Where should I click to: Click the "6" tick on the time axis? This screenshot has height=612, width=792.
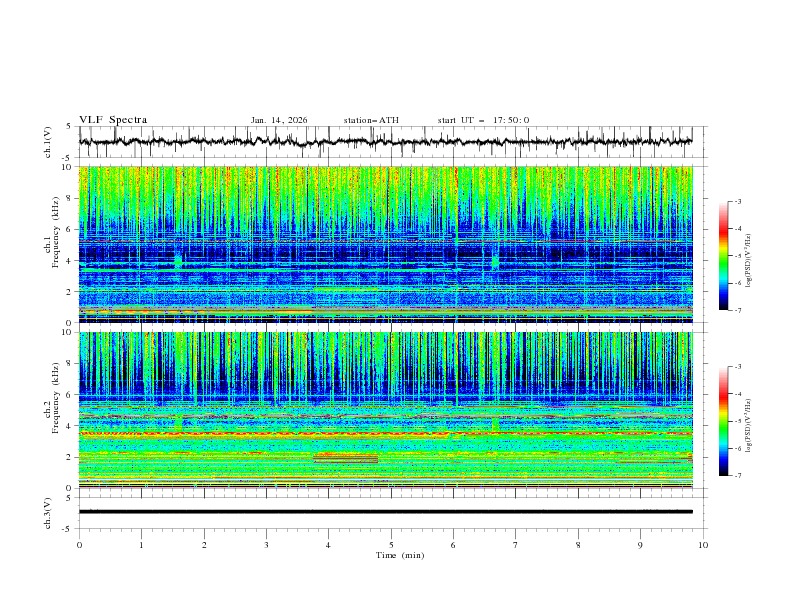(x=454, y=545)
